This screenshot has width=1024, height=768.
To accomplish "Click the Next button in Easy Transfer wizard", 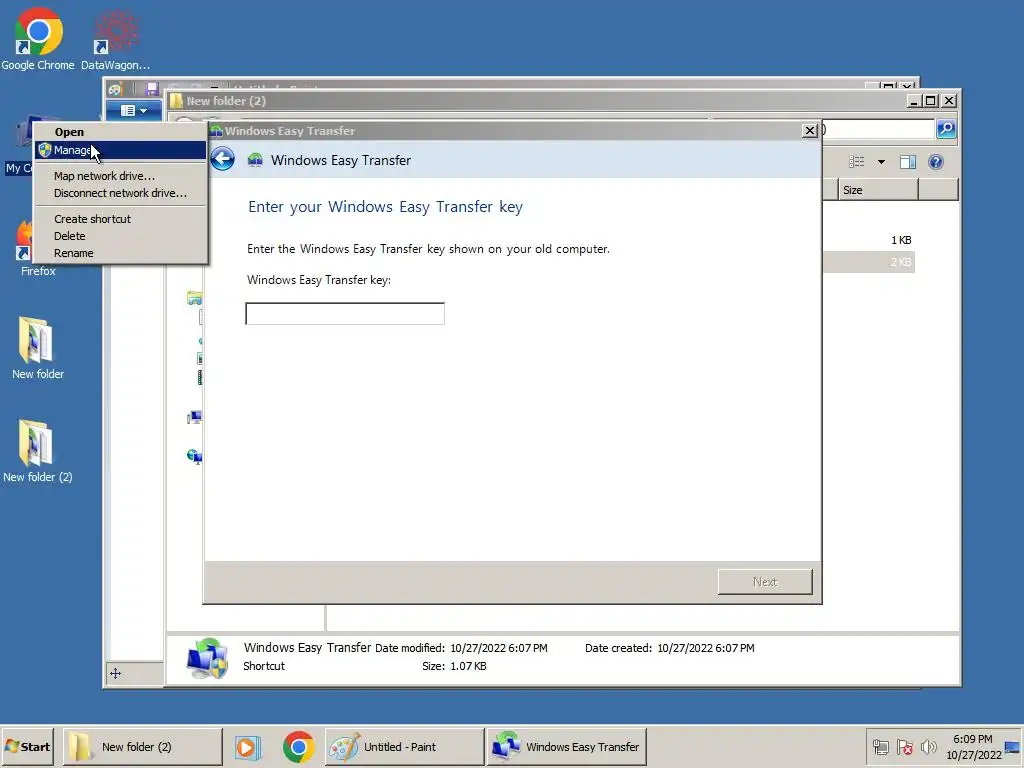I will [x=765, y=582].
